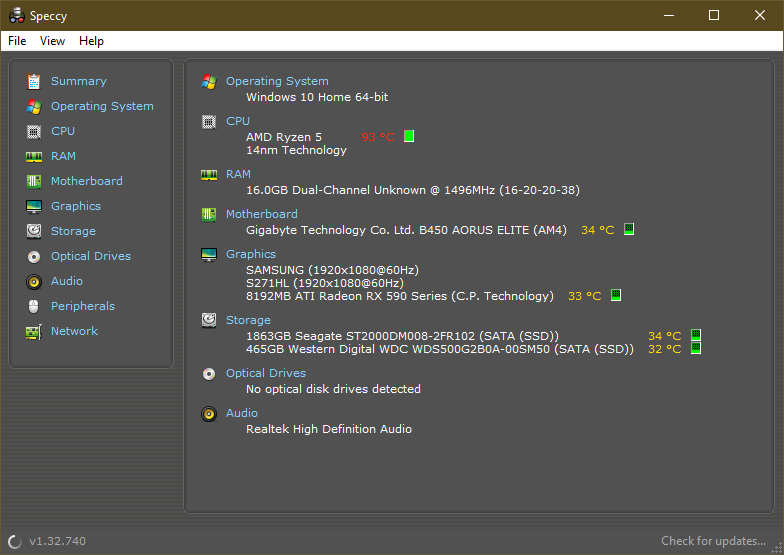
Task: Click the window resize grip corner
Action: [776, 548]
